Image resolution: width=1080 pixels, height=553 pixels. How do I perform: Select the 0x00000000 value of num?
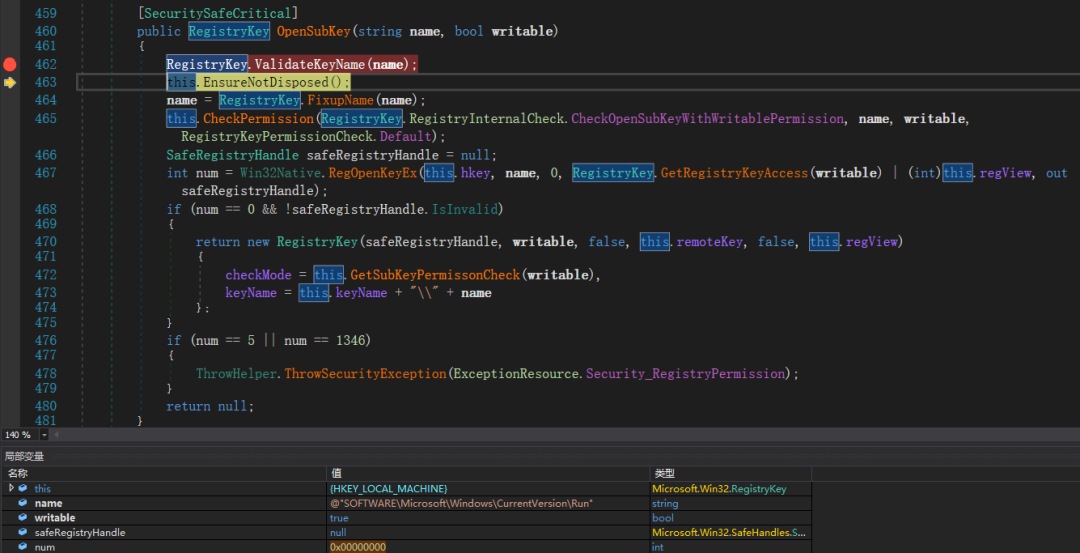(358, 547)
